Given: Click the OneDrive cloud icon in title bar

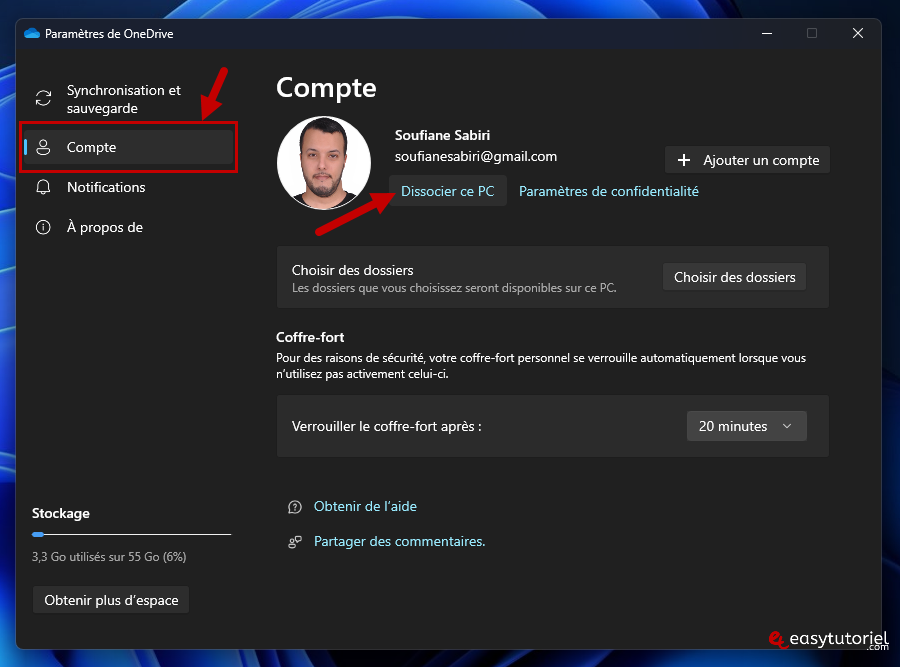Looking at the screenshot, I should pos(32,33).
